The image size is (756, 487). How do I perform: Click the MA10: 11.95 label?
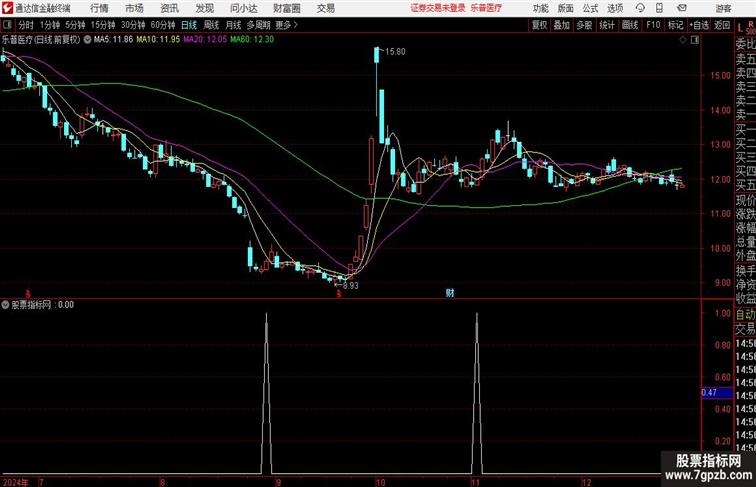[158, 40]
